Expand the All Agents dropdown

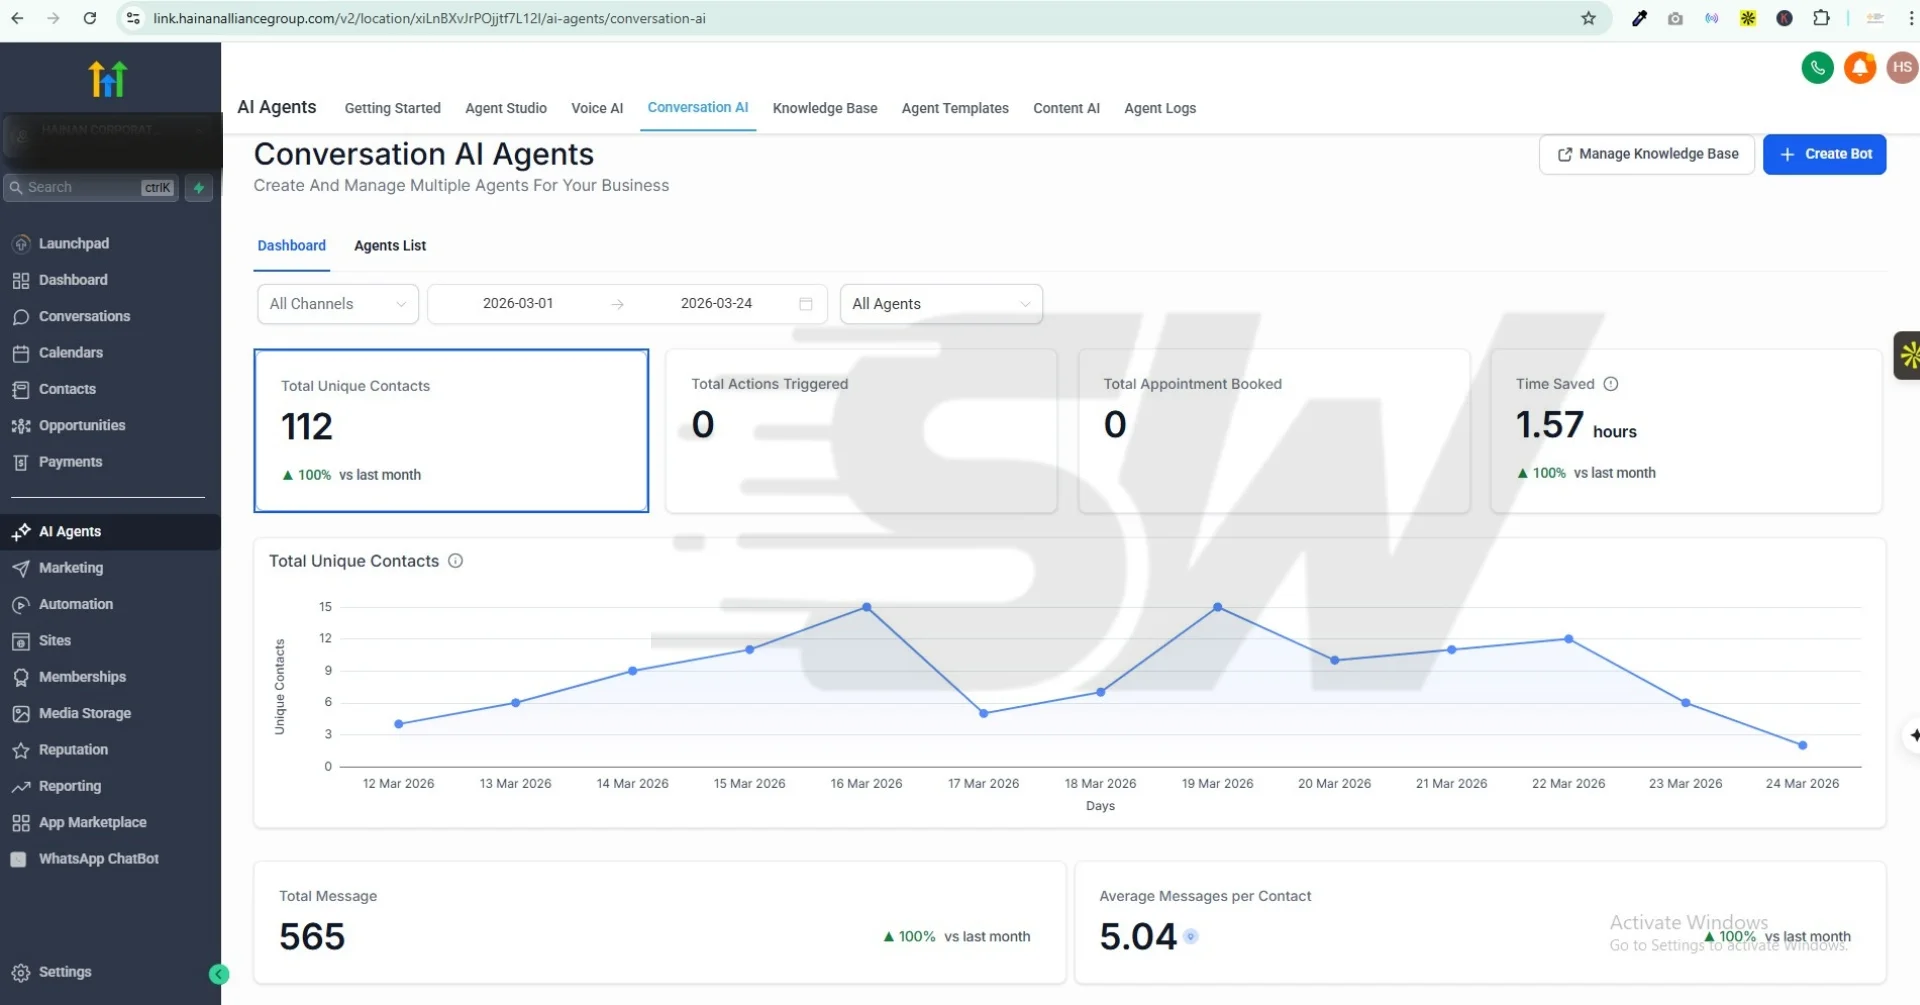[x=940, y=304]
